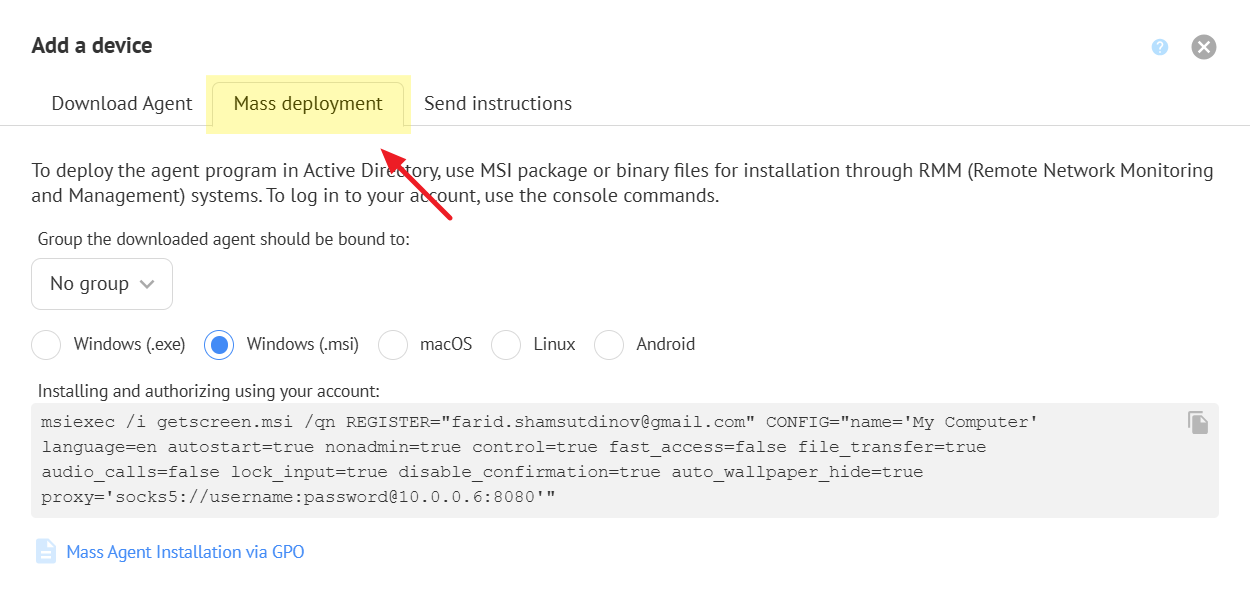Pick the macOS radio button
Viewport: 1250px width, 598px height.
point(393,345)
